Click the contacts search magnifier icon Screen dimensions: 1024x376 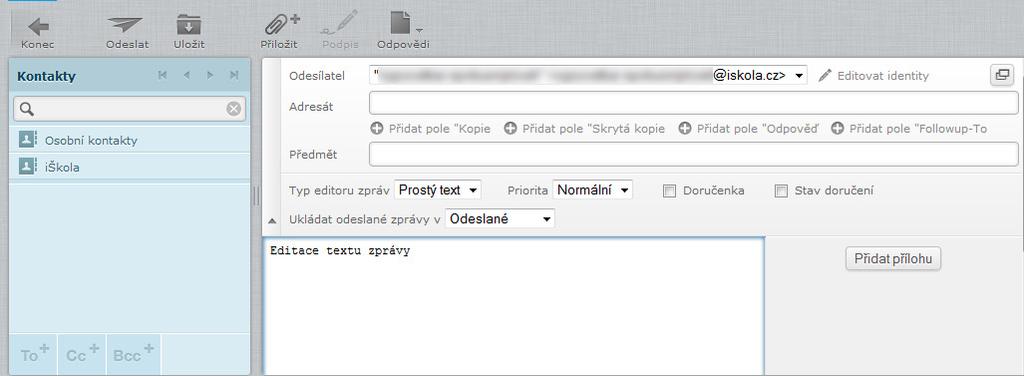[x=27, y=109]
